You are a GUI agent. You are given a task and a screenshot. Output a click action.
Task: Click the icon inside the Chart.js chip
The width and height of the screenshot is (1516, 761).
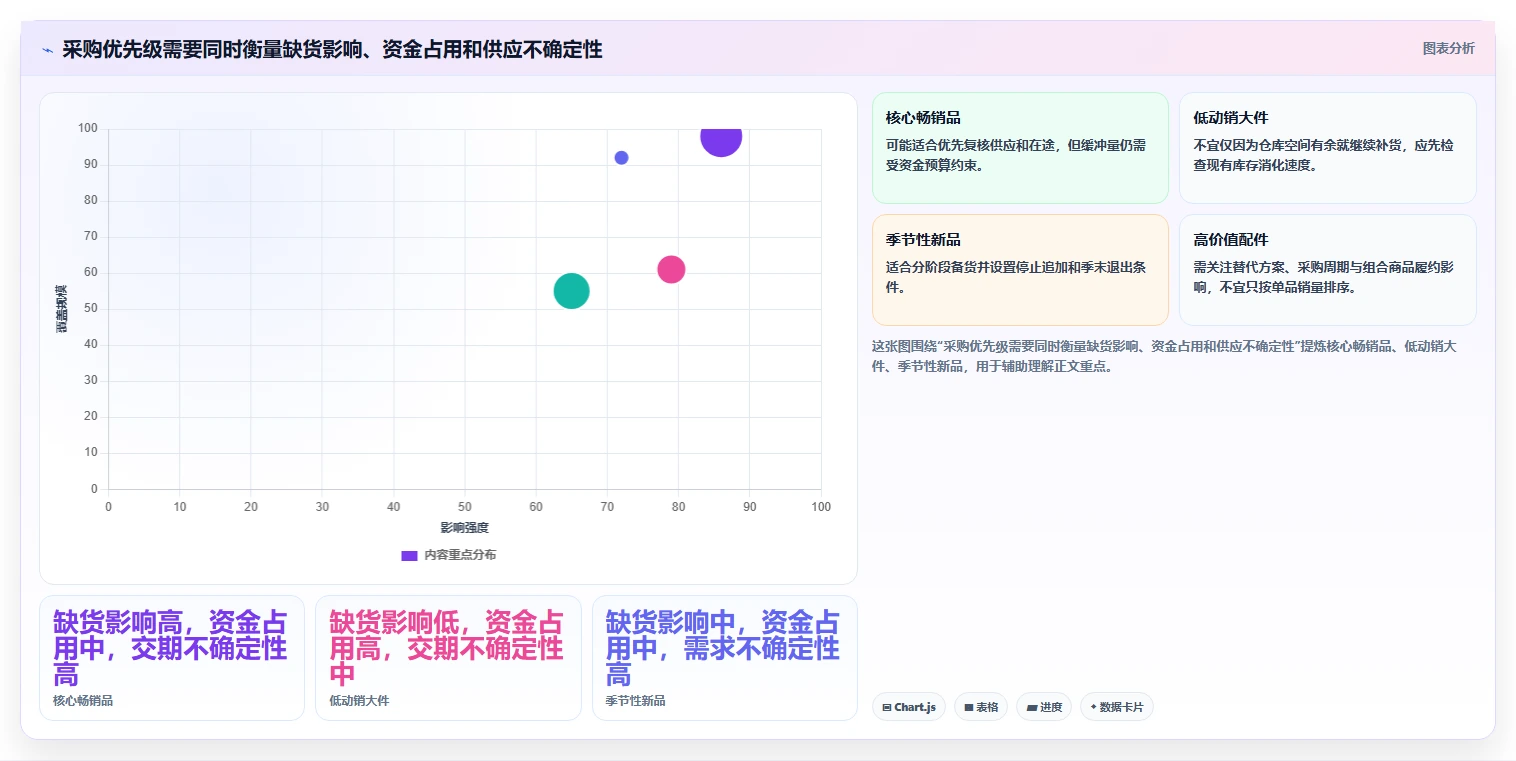(887, 707)
